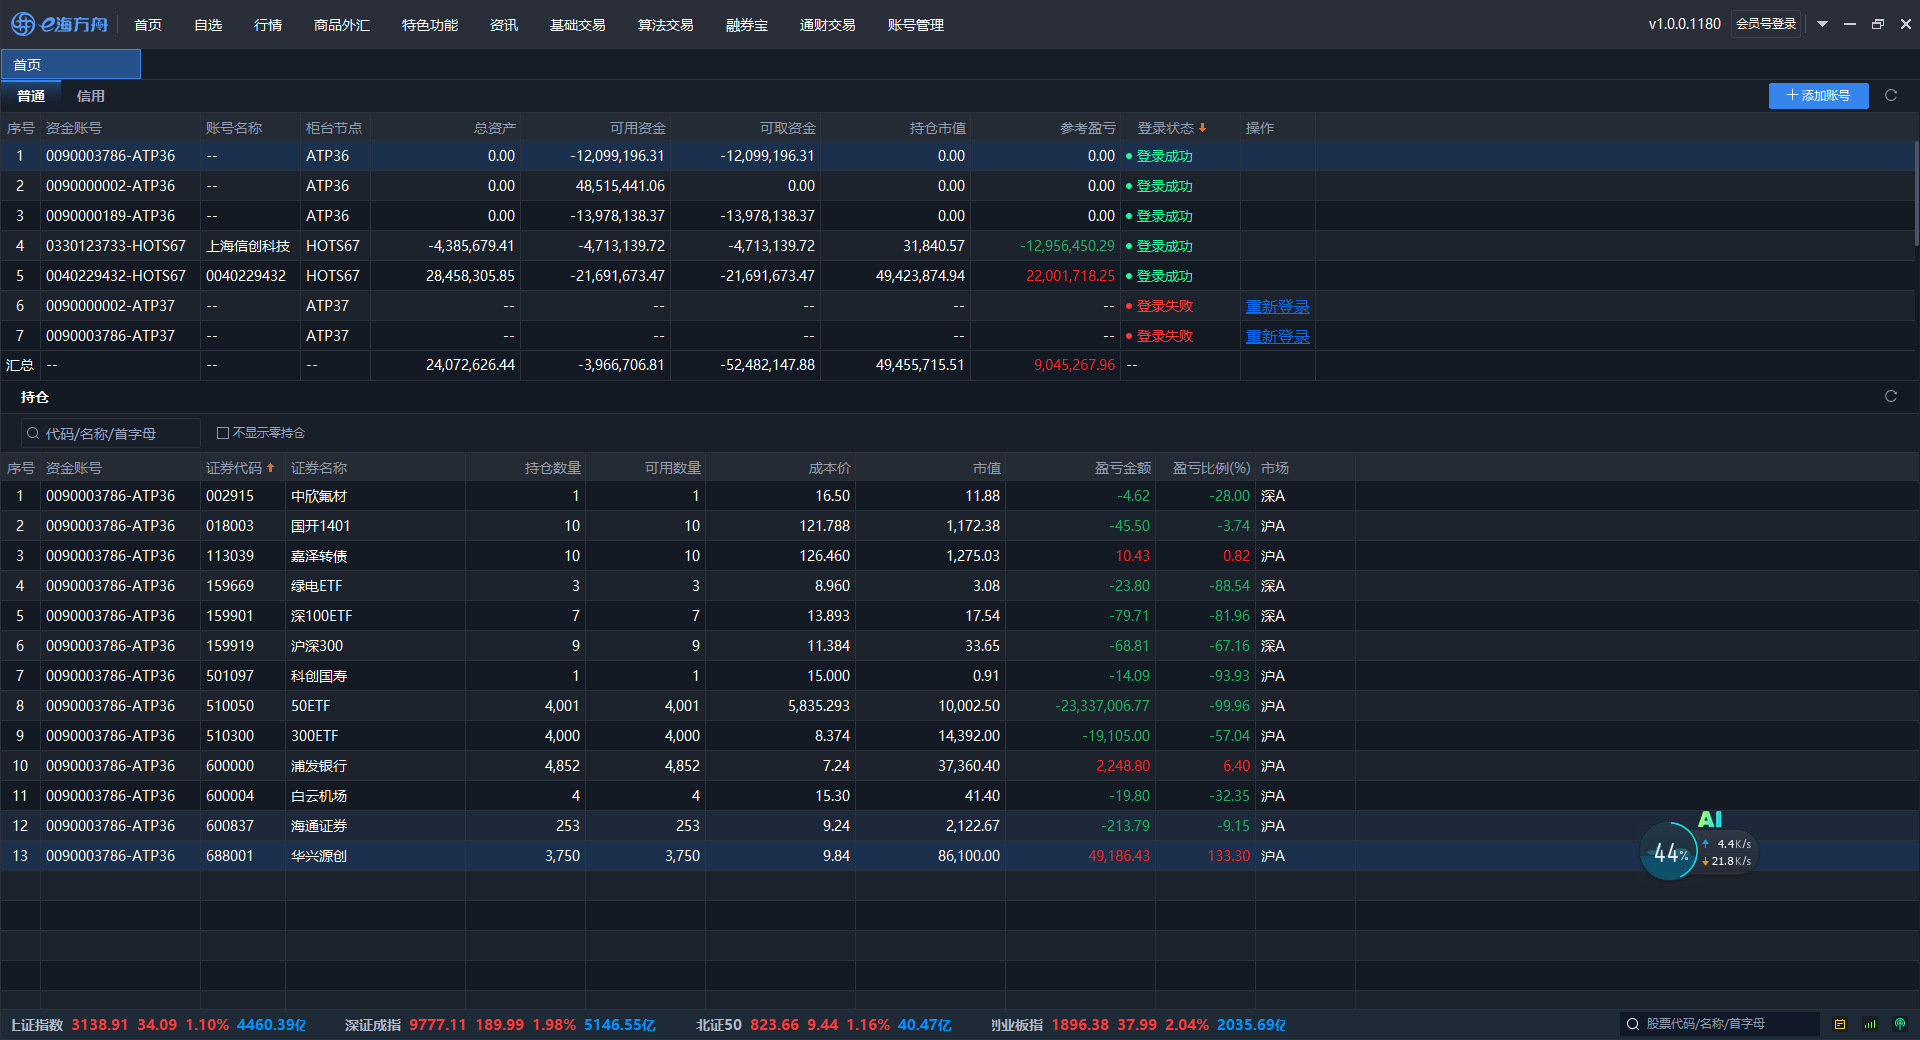Click the 上海信创科技 account name cell

click(248, 246)
